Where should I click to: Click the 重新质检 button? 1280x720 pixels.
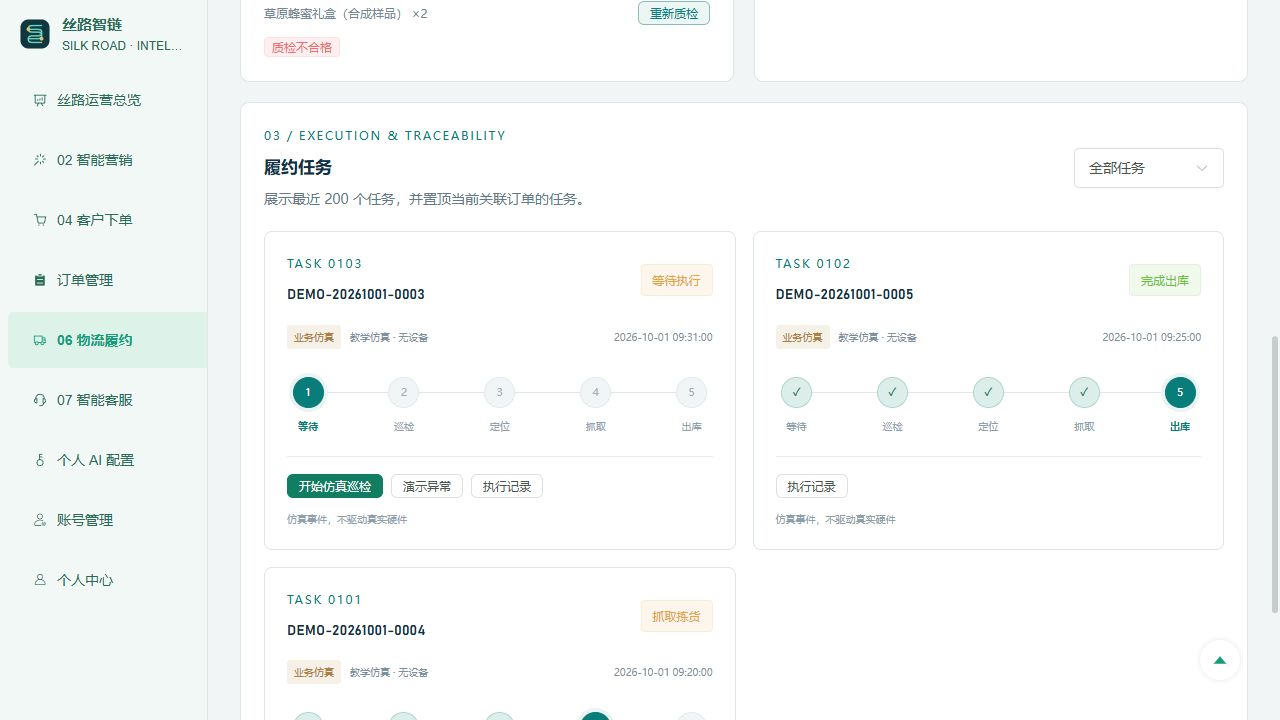(x=674, y=13)
